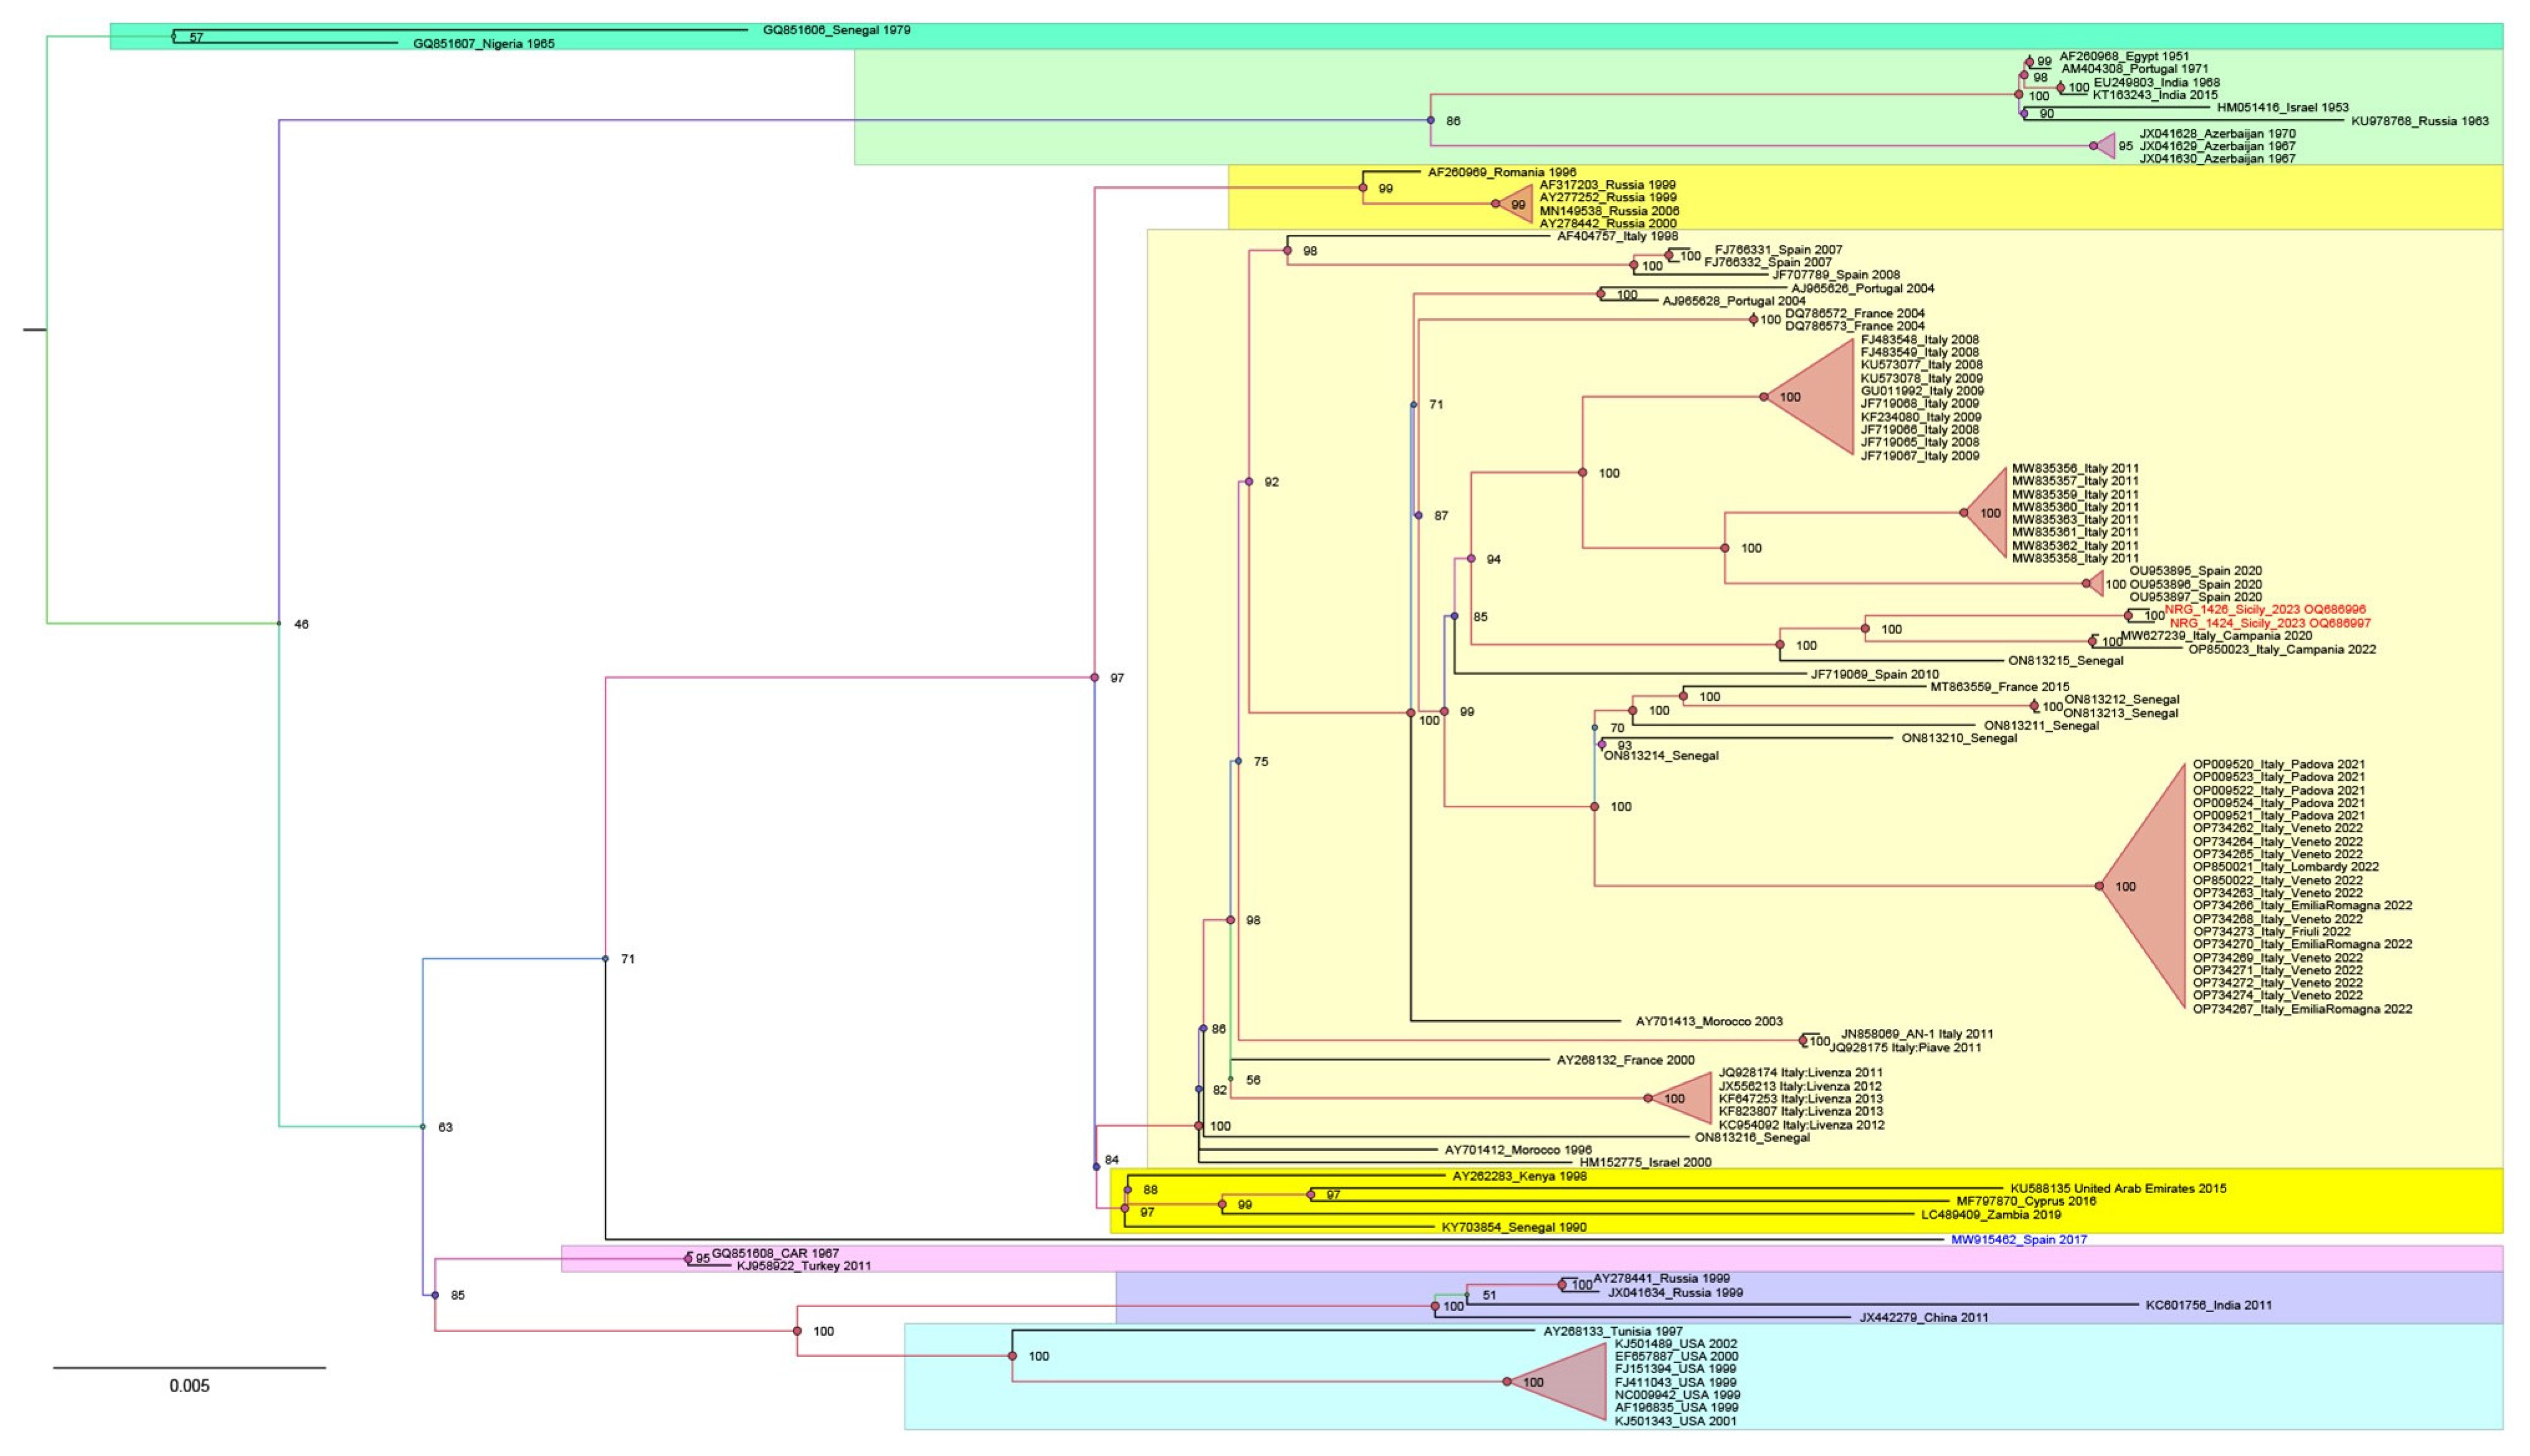This screenshot has height=1456, width=2530.
Task: Select the blue taxon label MW915462_Spain 2017
Action: 2018,1240
